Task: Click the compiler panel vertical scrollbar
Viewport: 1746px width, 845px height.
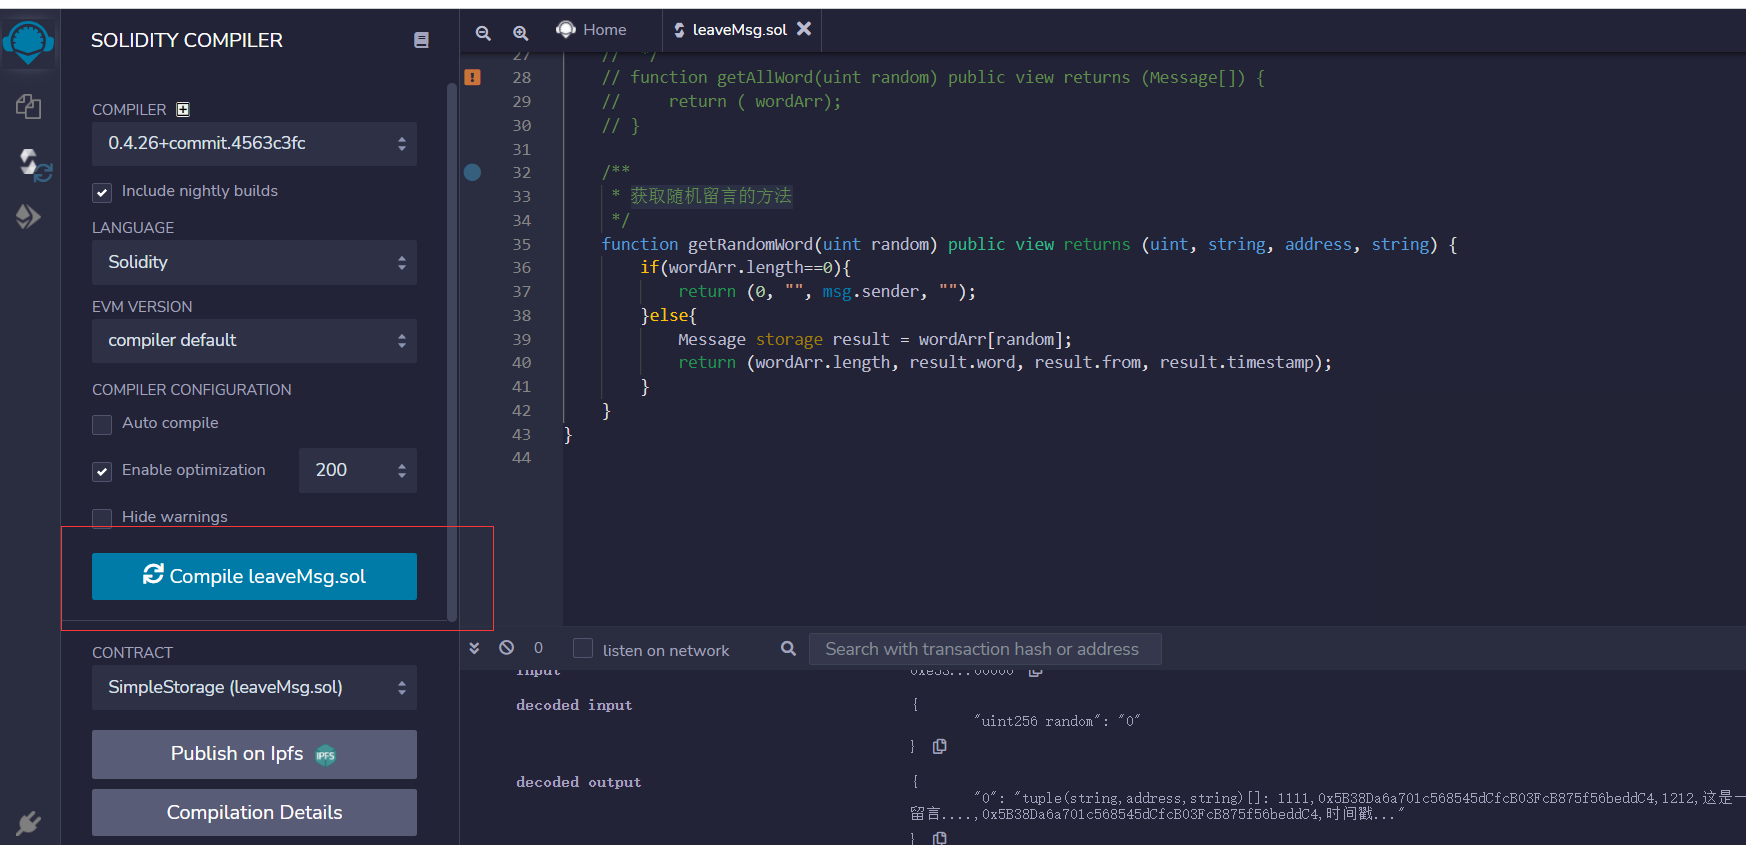Action: click(x=452, y=350)
